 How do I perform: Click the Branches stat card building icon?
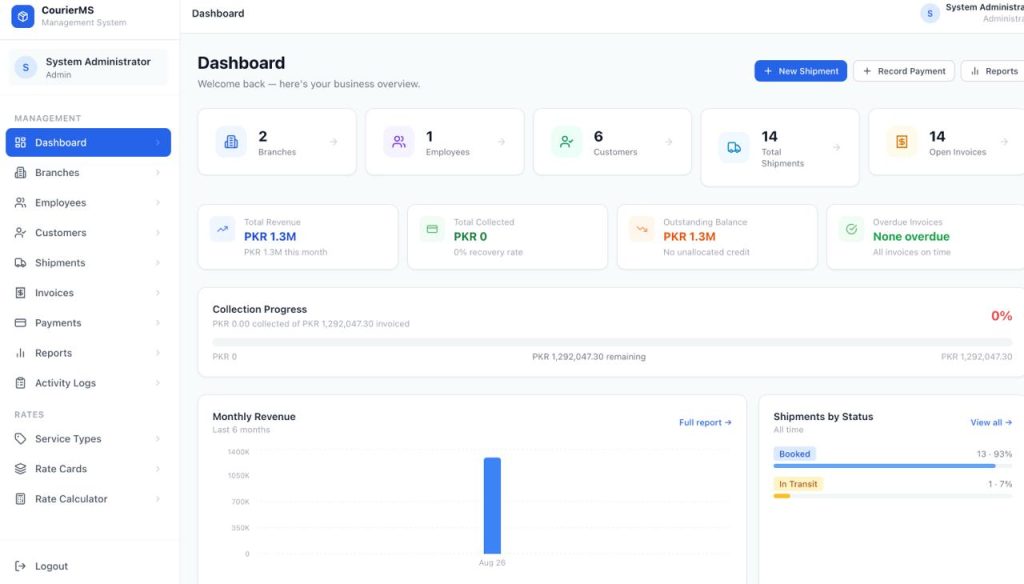click(x=231, y=142)
